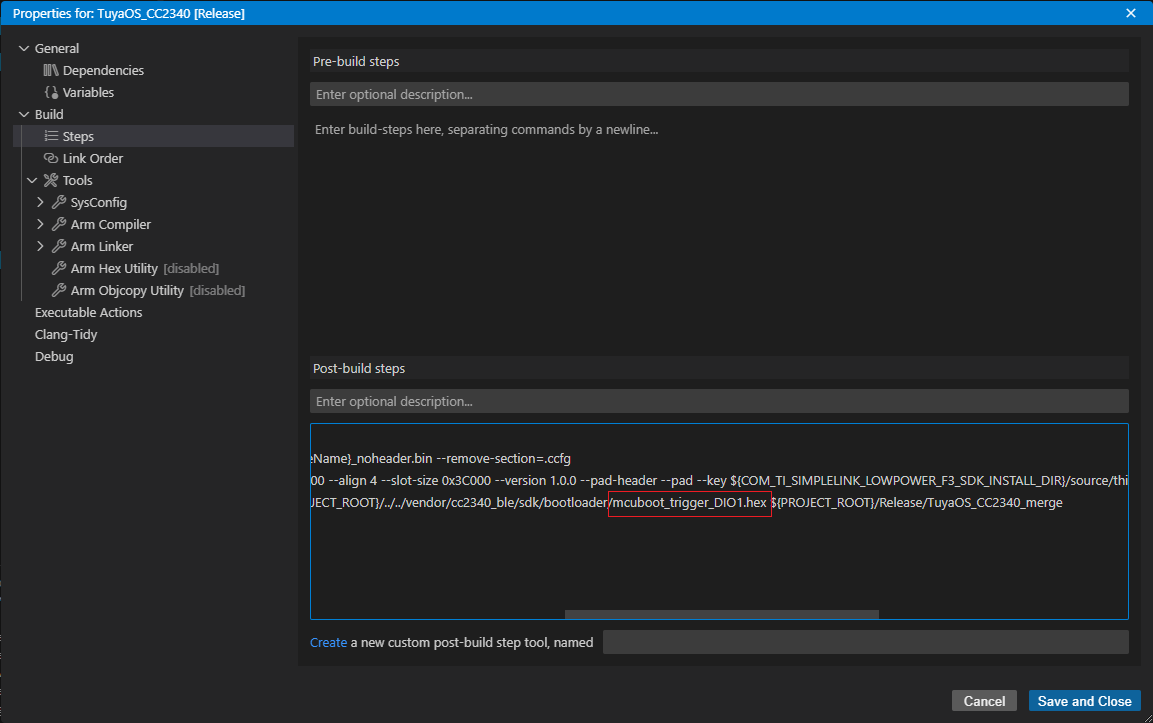Screen dimensions: 1153x723
Task: Click the Link Order chain icon
Action: click(x=51, y=158)
